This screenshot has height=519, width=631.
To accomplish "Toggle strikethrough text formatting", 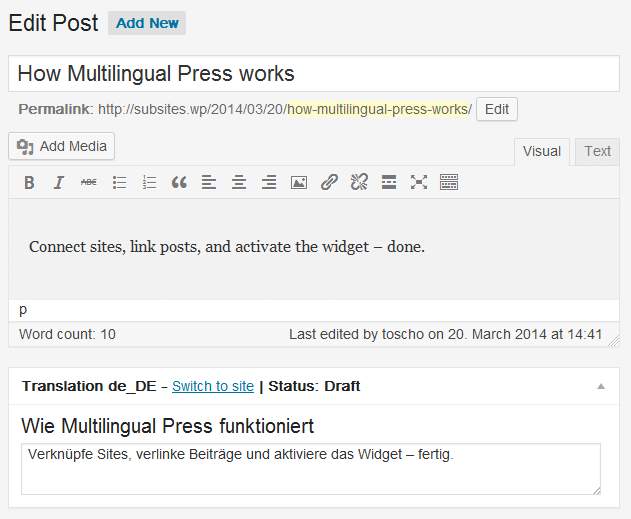I will coord(89,182).
